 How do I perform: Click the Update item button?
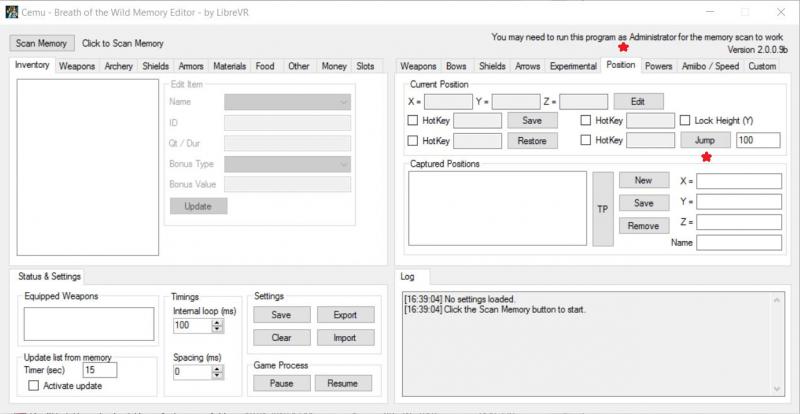(198, 206)
